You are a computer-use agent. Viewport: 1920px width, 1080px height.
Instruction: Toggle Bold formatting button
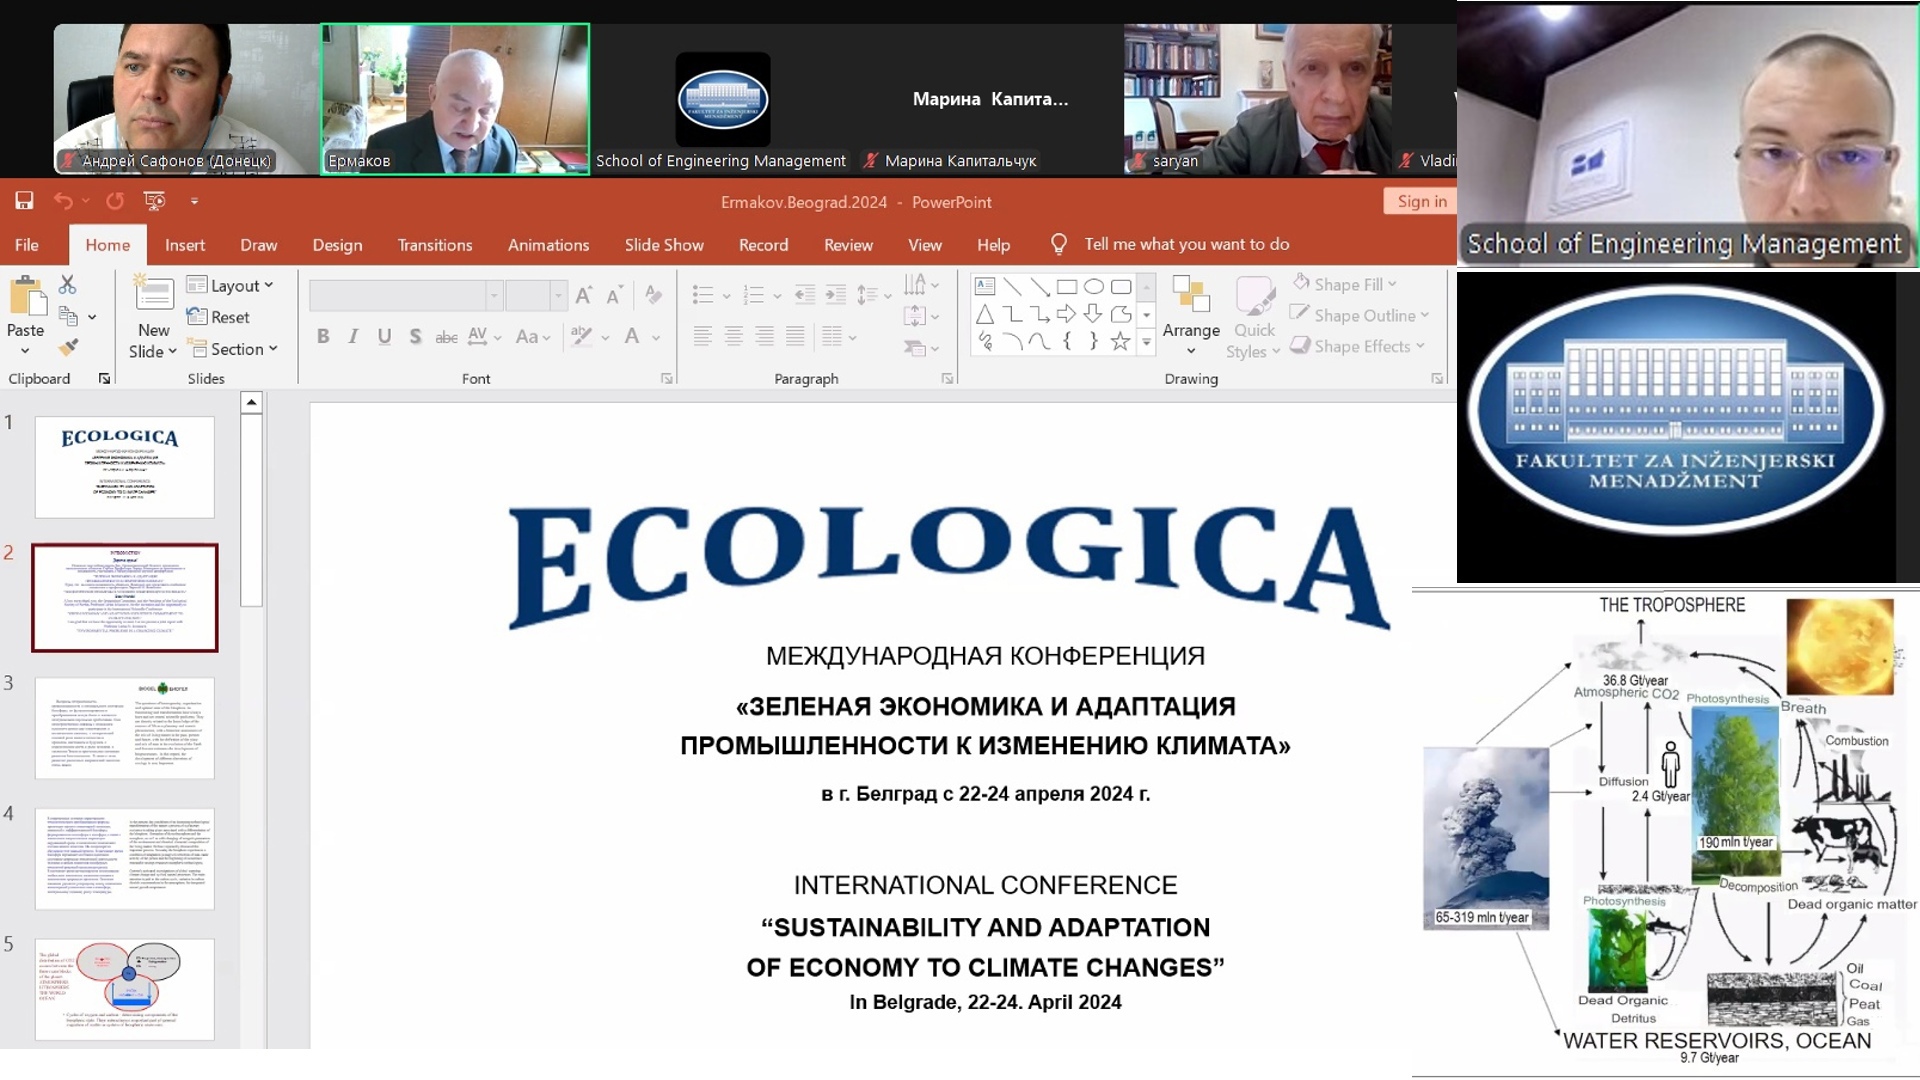click(323, 337)
